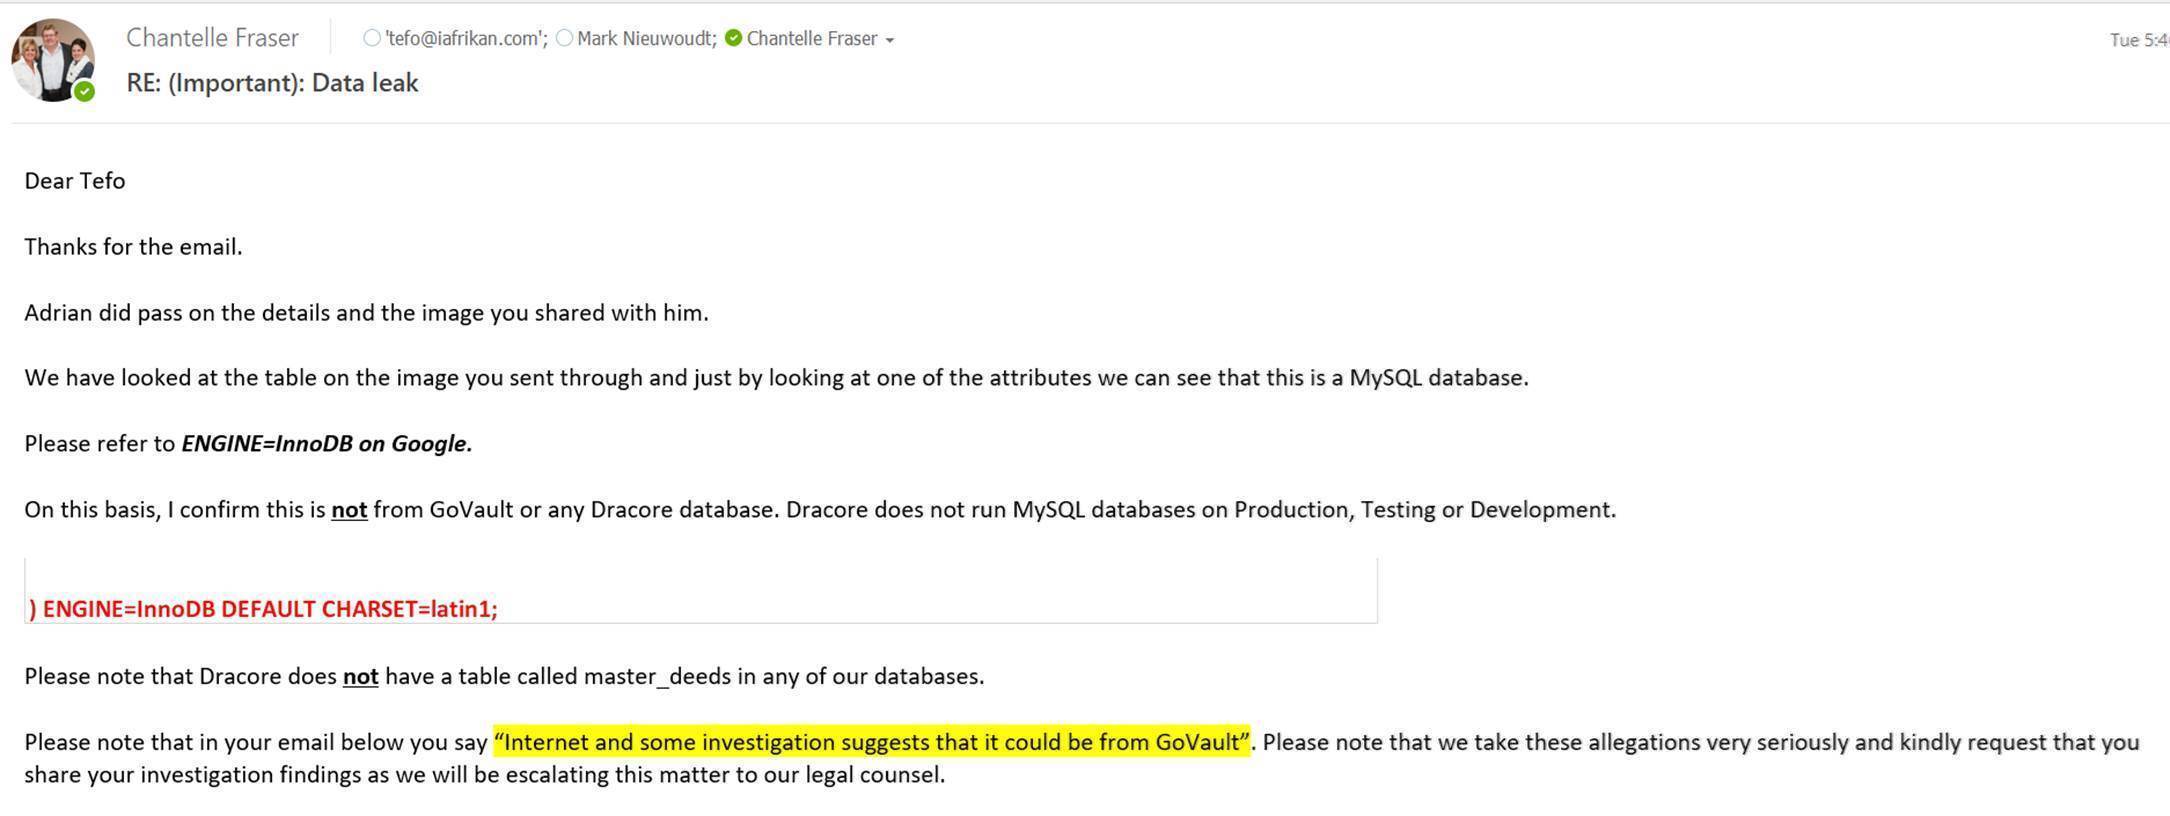
Task: Select the presence circle beside tefo@iafrikan.com
Action: [x=372, y=38]
